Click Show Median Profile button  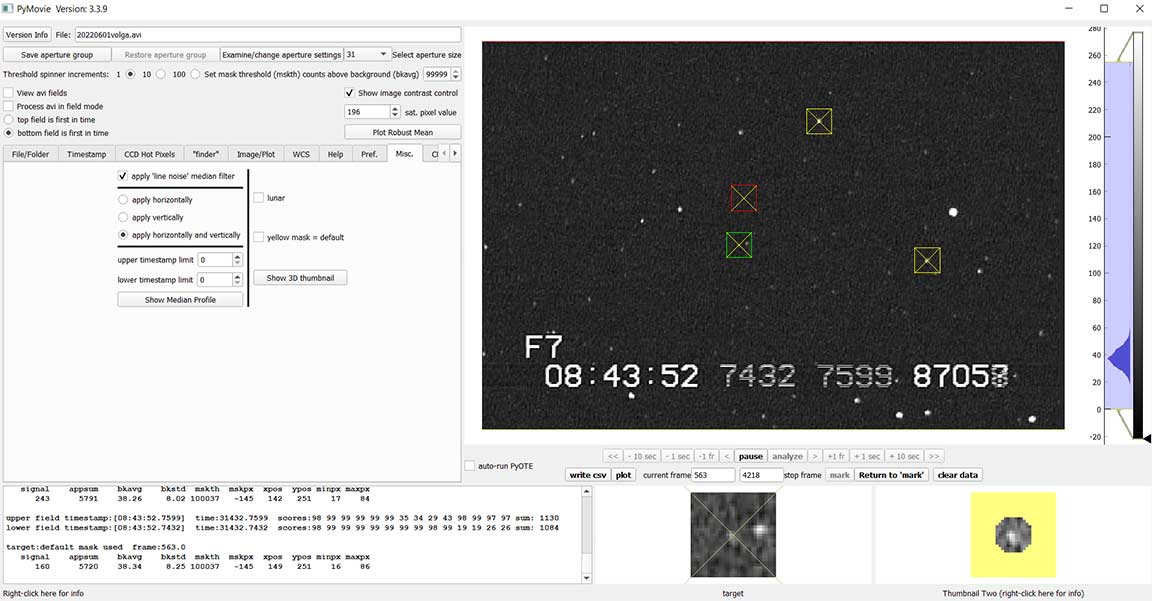(180, 300)
